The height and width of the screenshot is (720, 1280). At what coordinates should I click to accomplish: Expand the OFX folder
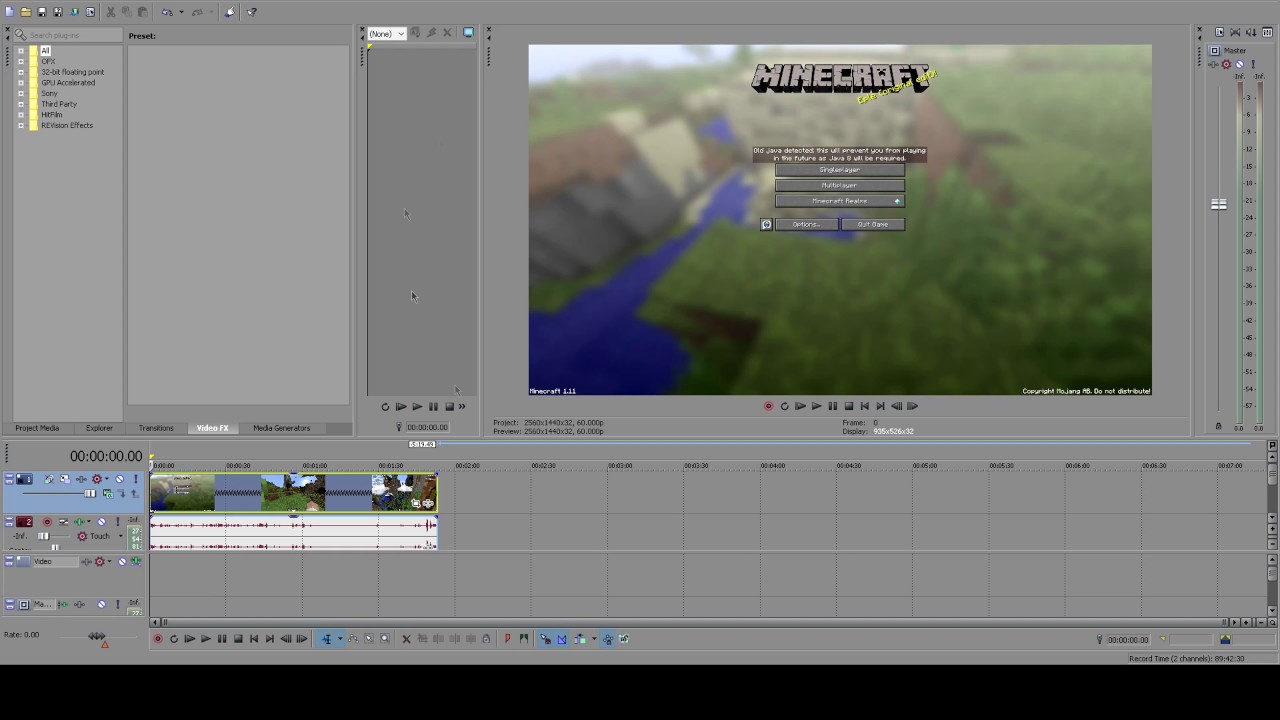(21, 61)
